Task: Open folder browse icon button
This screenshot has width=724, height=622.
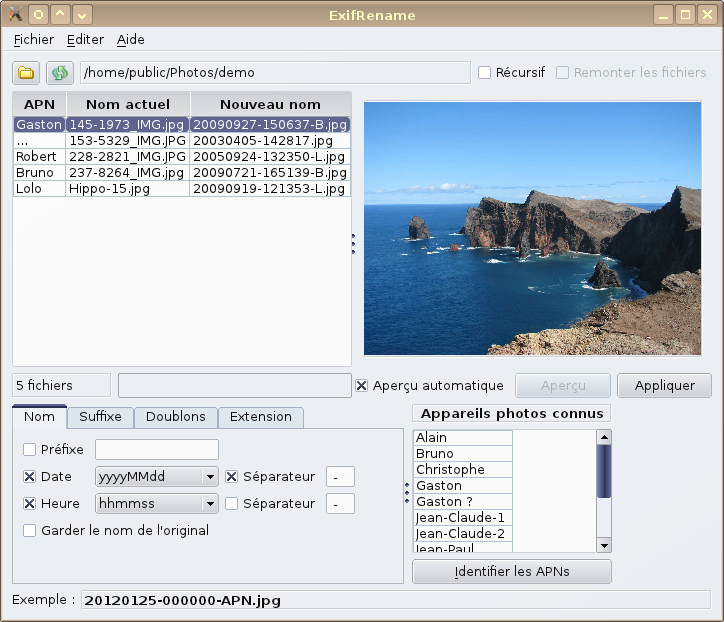Action: coord(26,72)
